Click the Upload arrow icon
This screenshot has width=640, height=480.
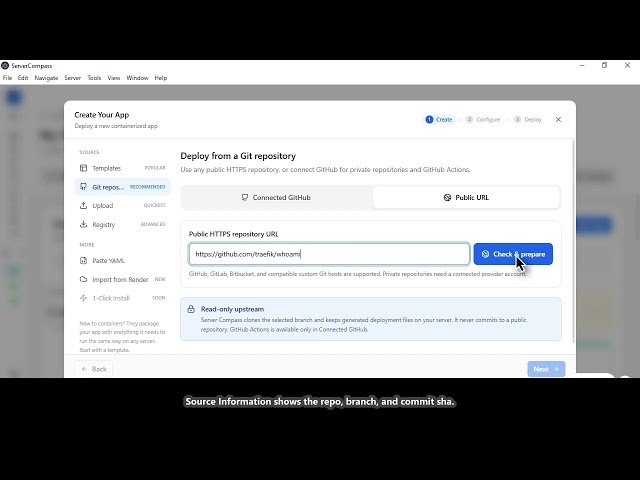coord(83,205)
